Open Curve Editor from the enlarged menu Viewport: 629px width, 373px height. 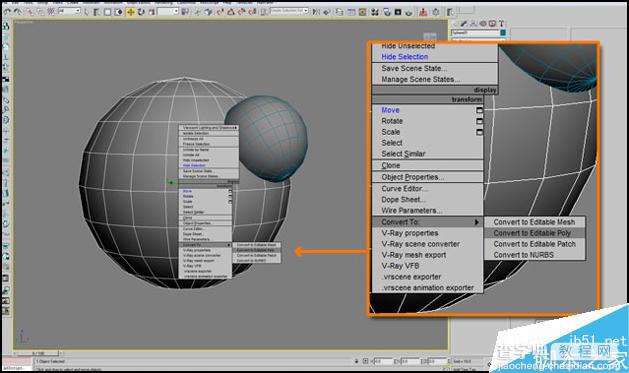point(404,189)
